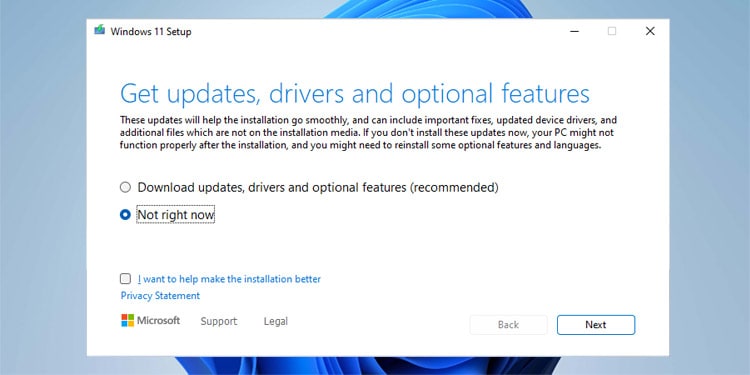
Task: Minimize the Windows 11 Setup window
Action: pyautogui.click(x=574, y=31)
